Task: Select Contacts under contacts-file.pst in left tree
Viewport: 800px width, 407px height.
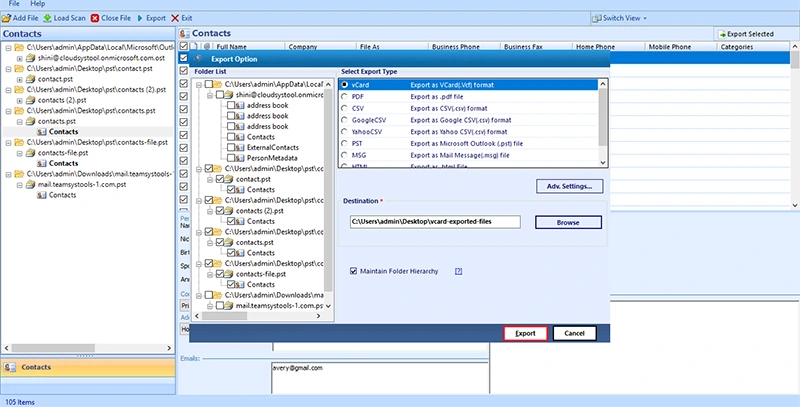Action: 63,163
